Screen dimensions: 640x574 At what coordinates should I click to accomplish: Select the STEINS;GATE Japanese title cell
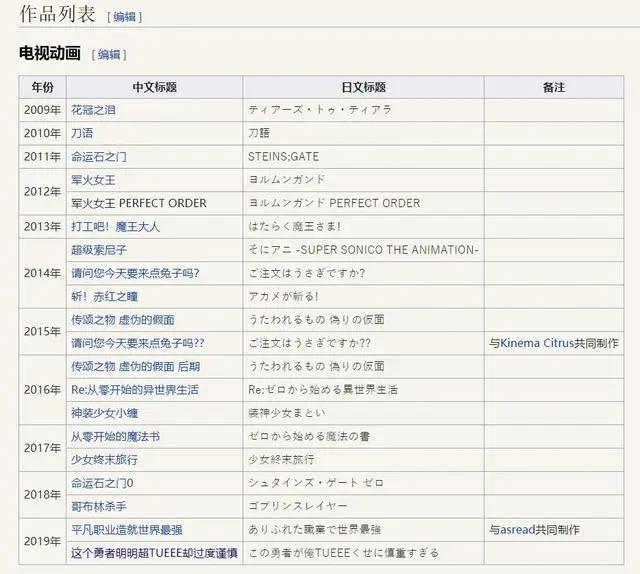pyautogui.click(x=364, y=156)
